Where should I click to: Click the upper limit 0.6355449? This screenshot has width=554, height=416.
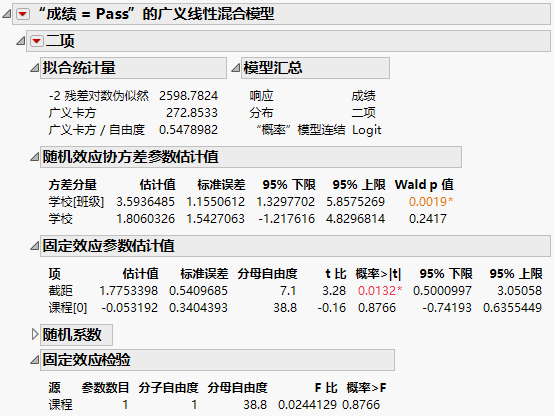pyautogui.click(x=512, y=308)
